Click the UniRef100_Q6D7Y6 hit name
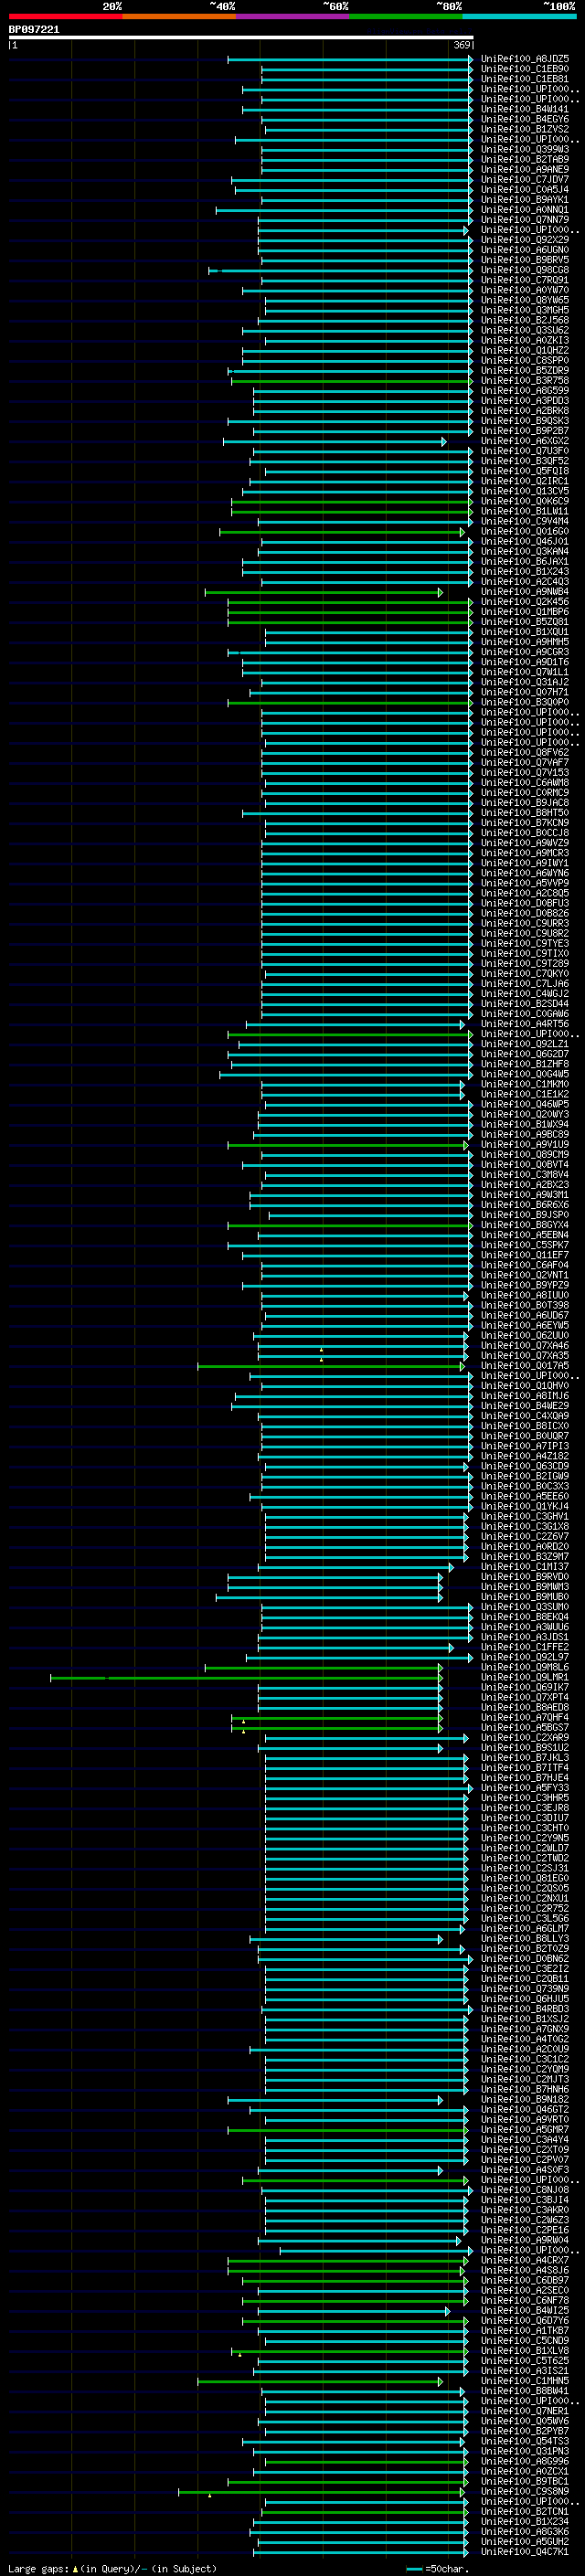This screenshot has width=585, height=2576. pyautogui.click(x=525, y=2321)
